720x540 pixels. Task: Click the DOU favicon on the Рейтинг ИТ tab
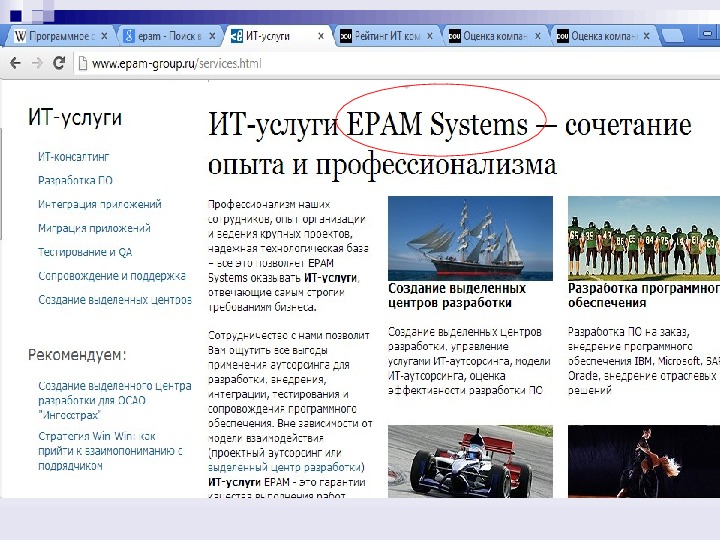(346, 36)
